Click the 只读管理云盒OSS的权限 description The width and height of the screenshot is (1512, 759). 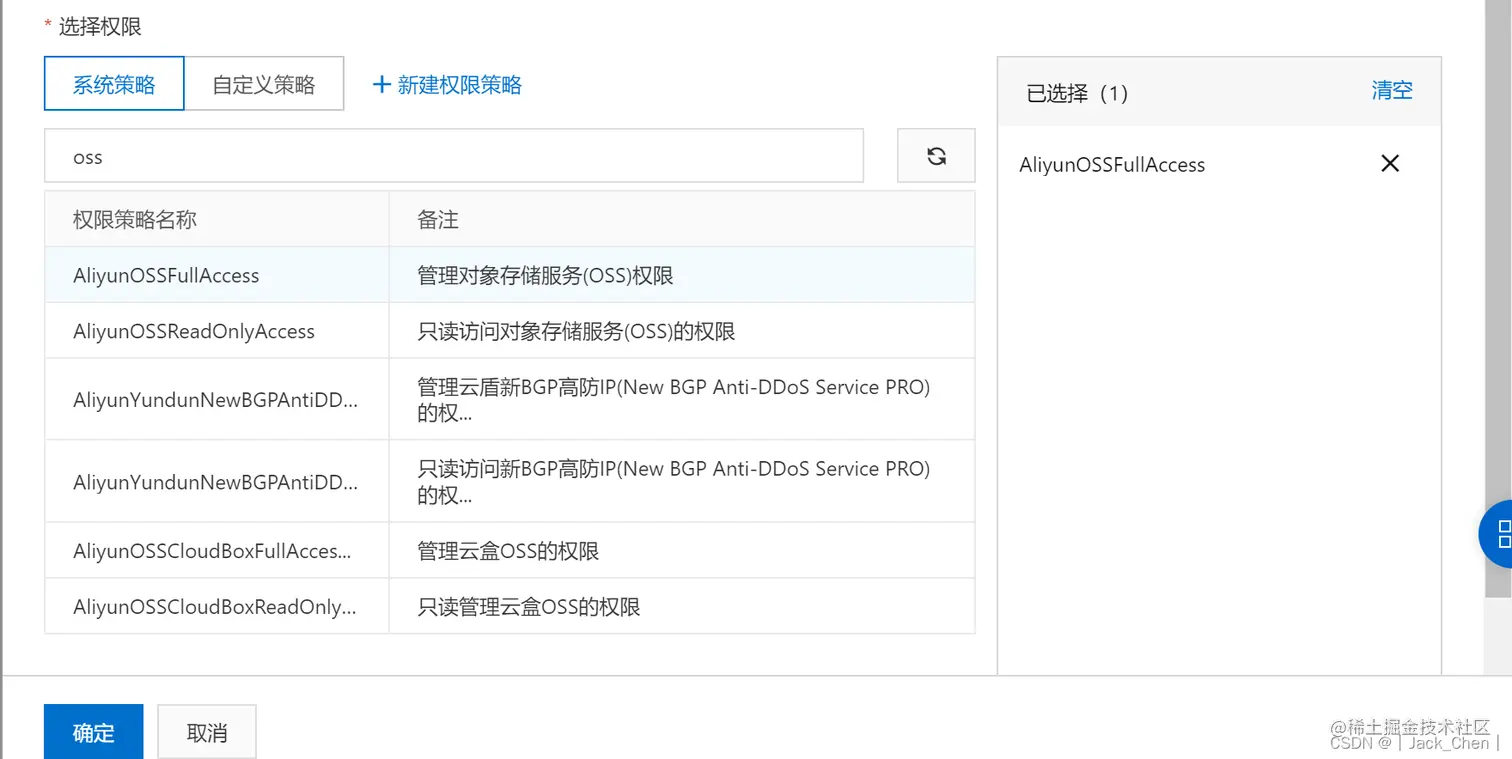click(529, 606)
